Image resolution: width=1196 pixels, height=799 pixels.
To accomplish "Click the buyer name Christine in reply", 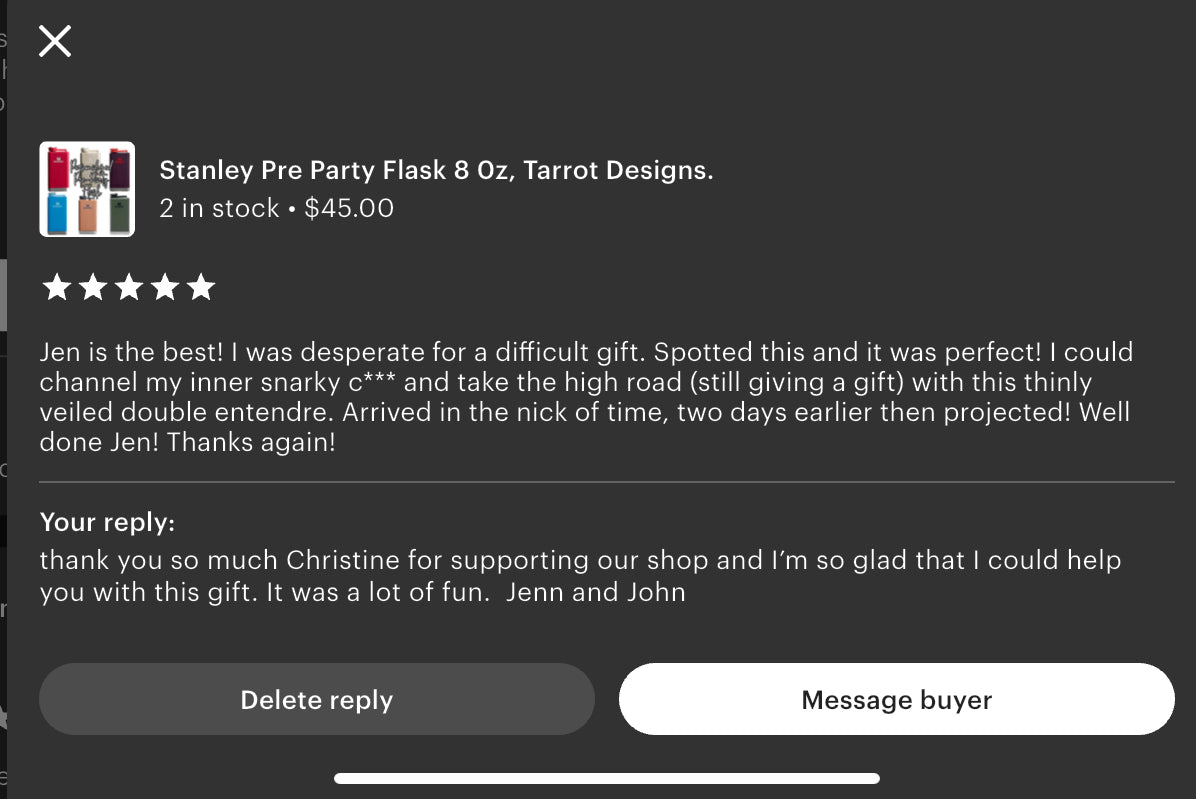I will pos(343,560).
